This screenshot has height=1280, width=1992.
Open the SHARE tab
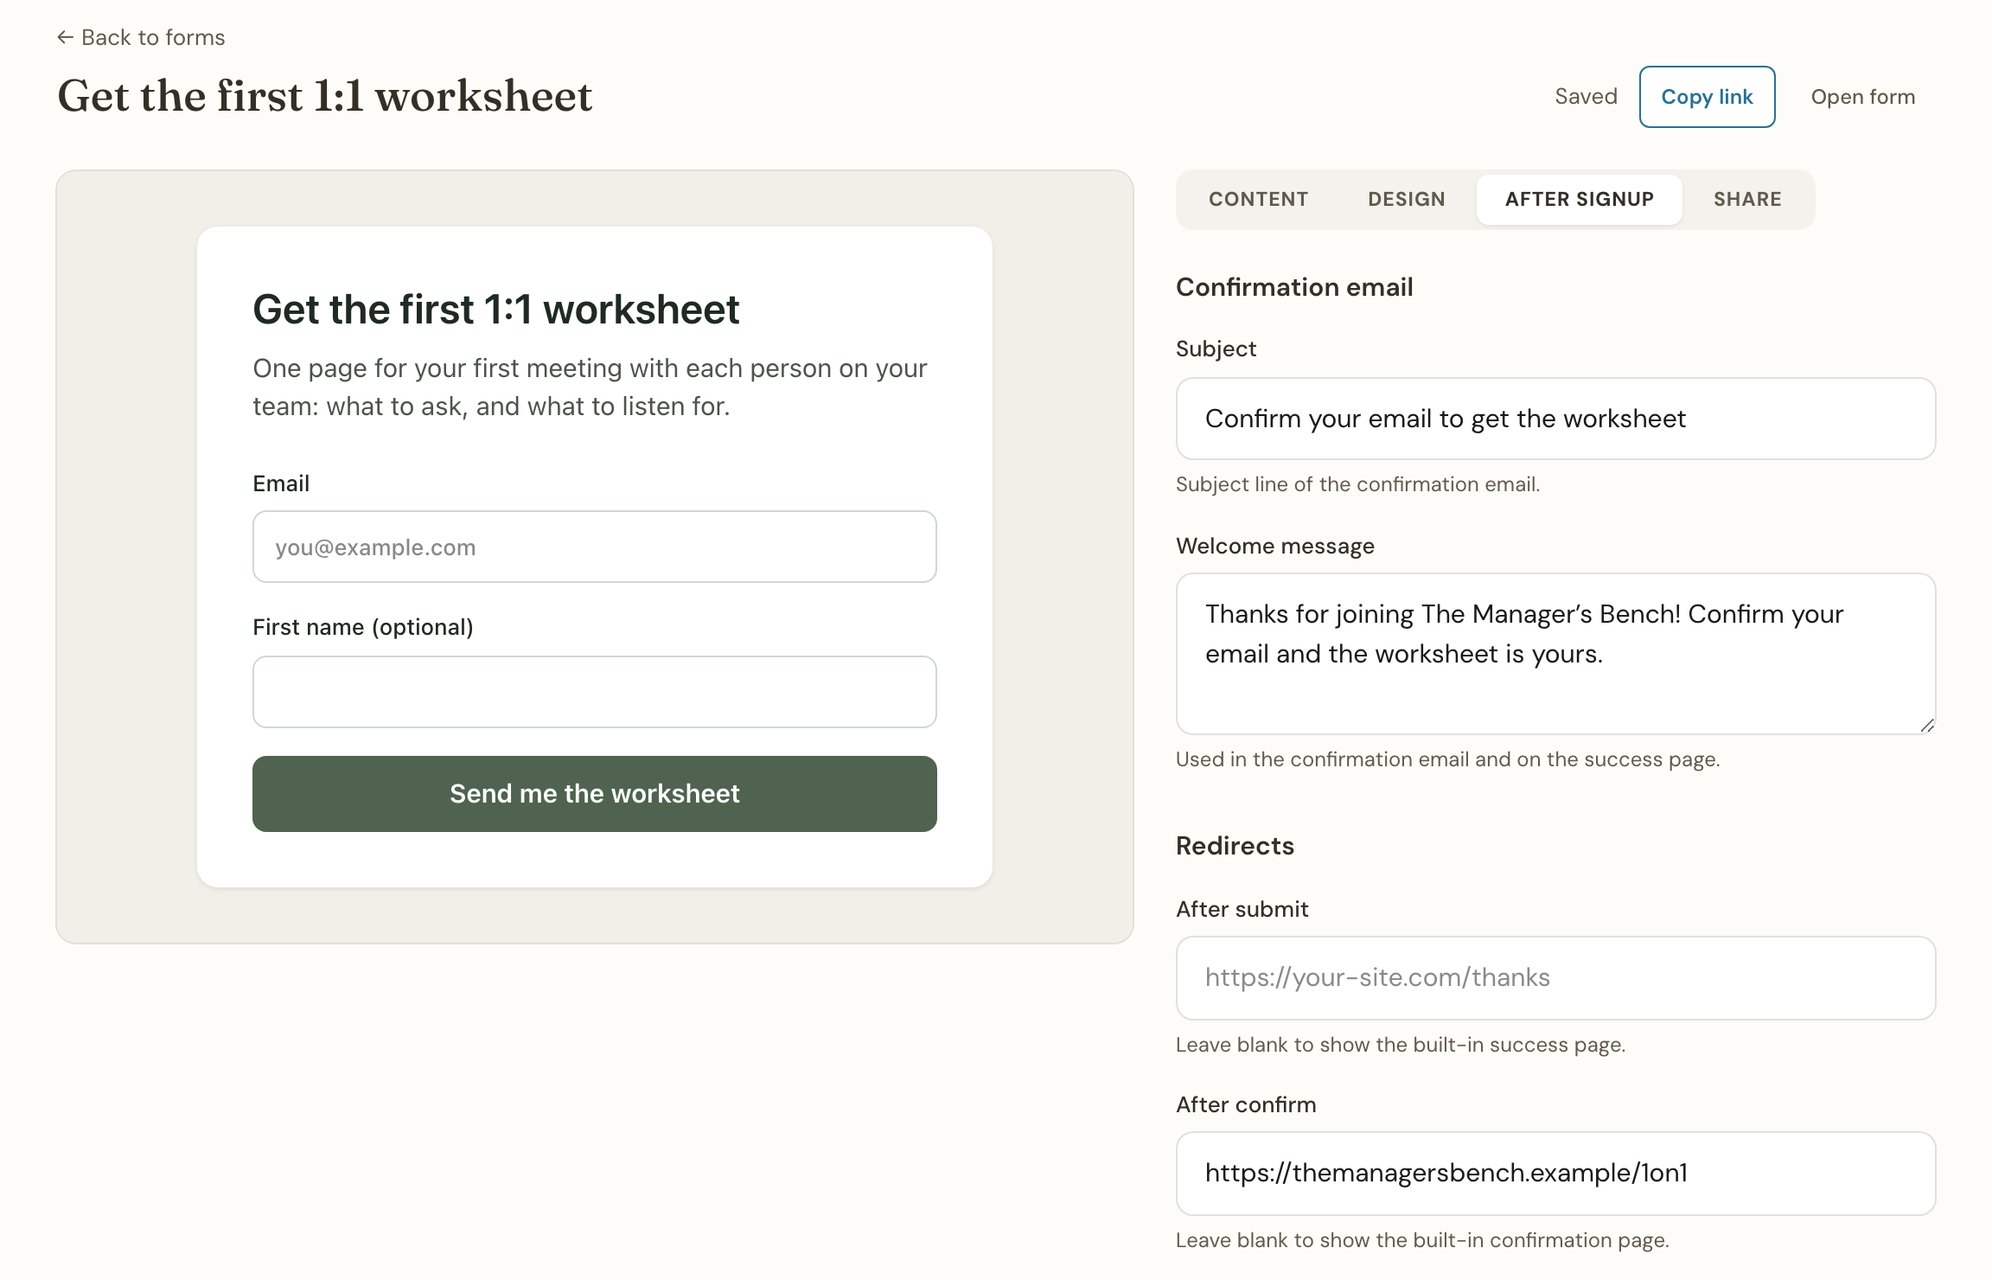[x=1747, y=199]
